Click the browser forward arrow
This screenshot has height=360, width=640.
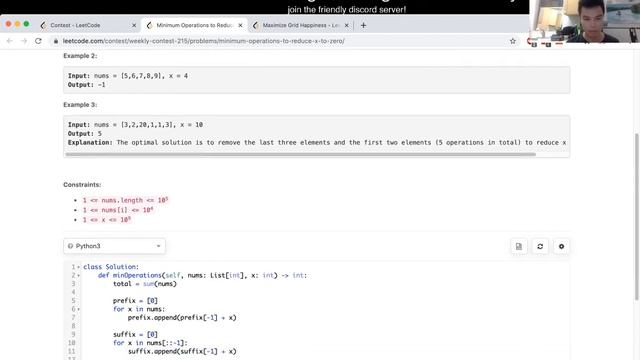(x=24, y=41)
